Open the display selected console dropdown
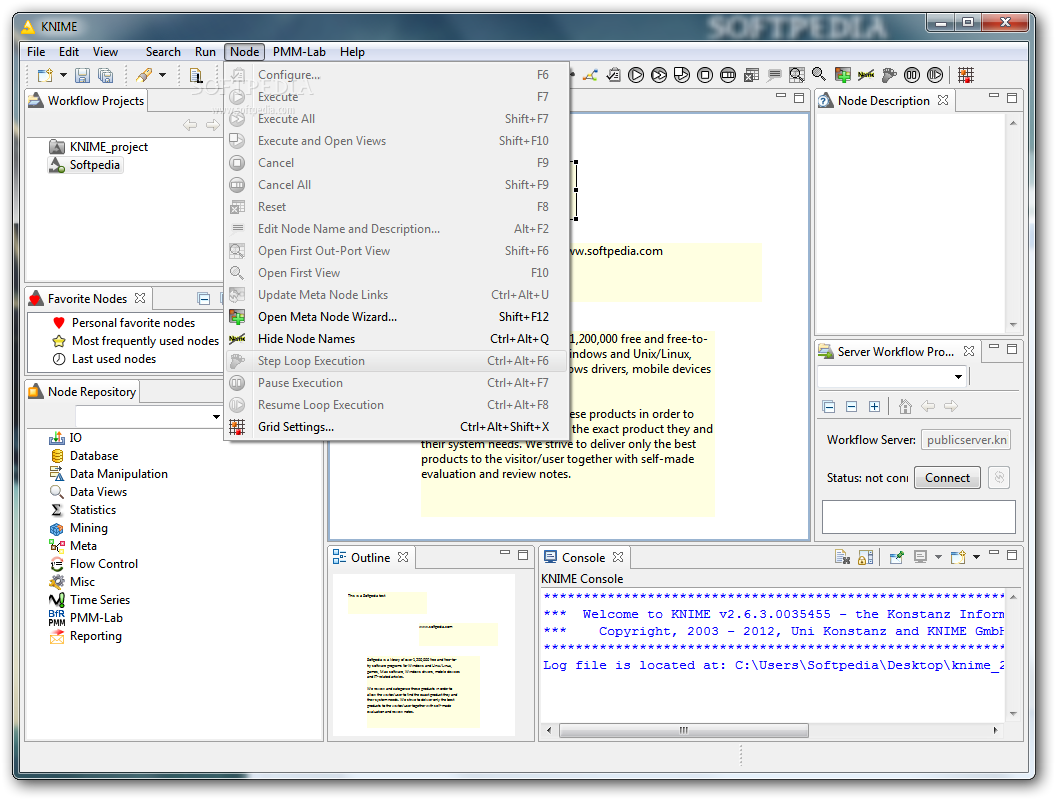 (938, 557)
